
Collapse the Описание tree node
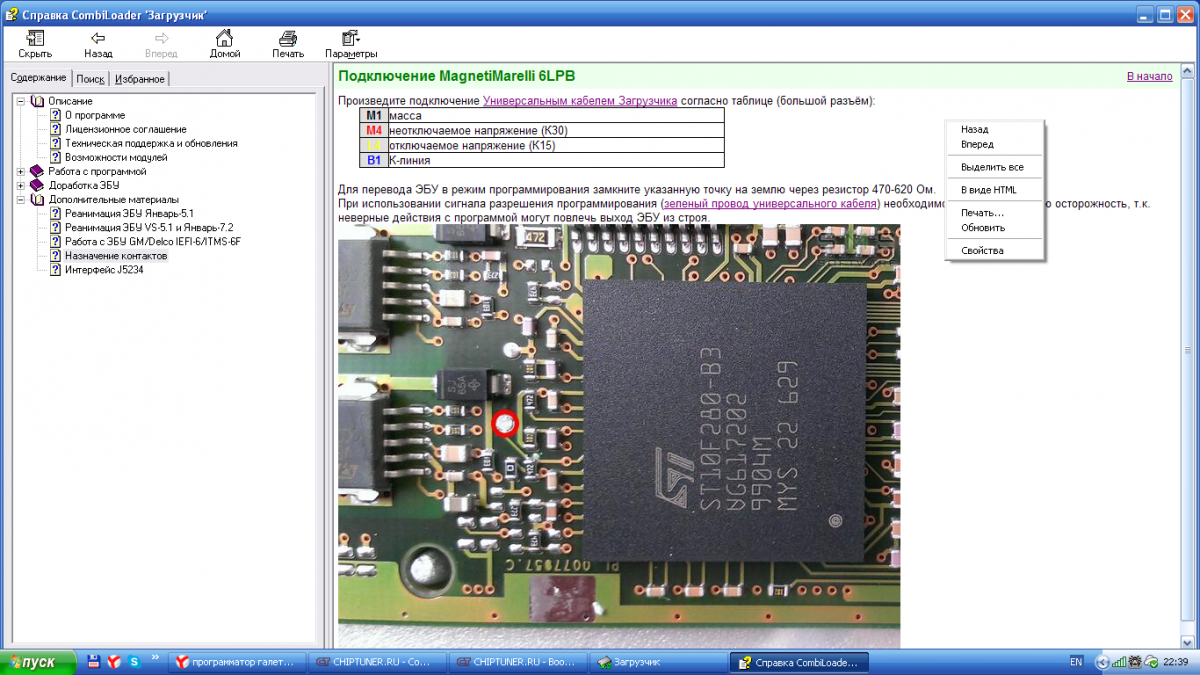click(x=21, y=101)
